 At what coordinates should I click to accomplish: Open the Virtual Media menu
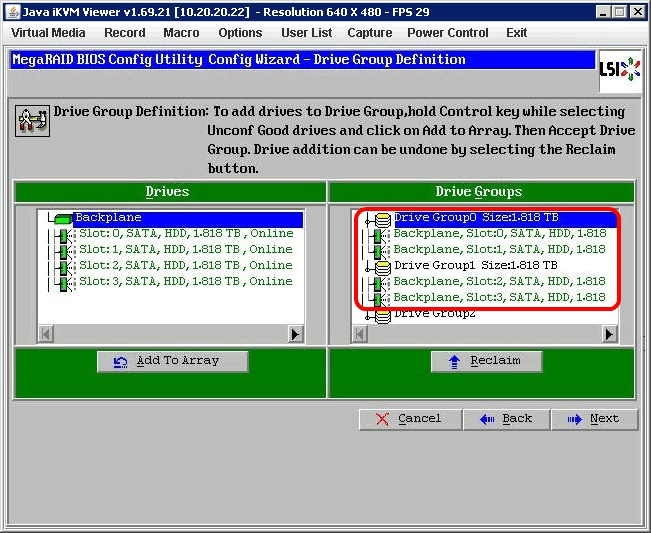pyautogui.click(x=48, y=33)
